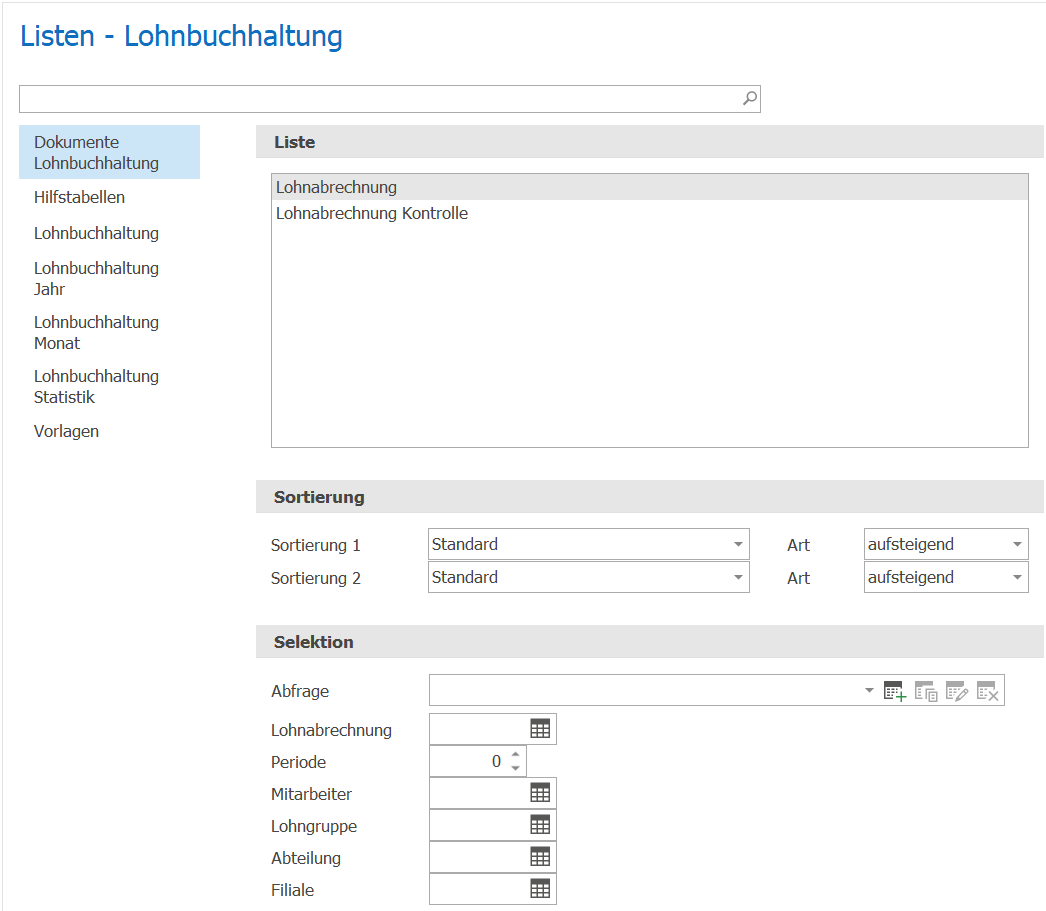Open Art dropdown for Sortierung 1
Screen dimensions: 1046x911
pos(1017,544)
